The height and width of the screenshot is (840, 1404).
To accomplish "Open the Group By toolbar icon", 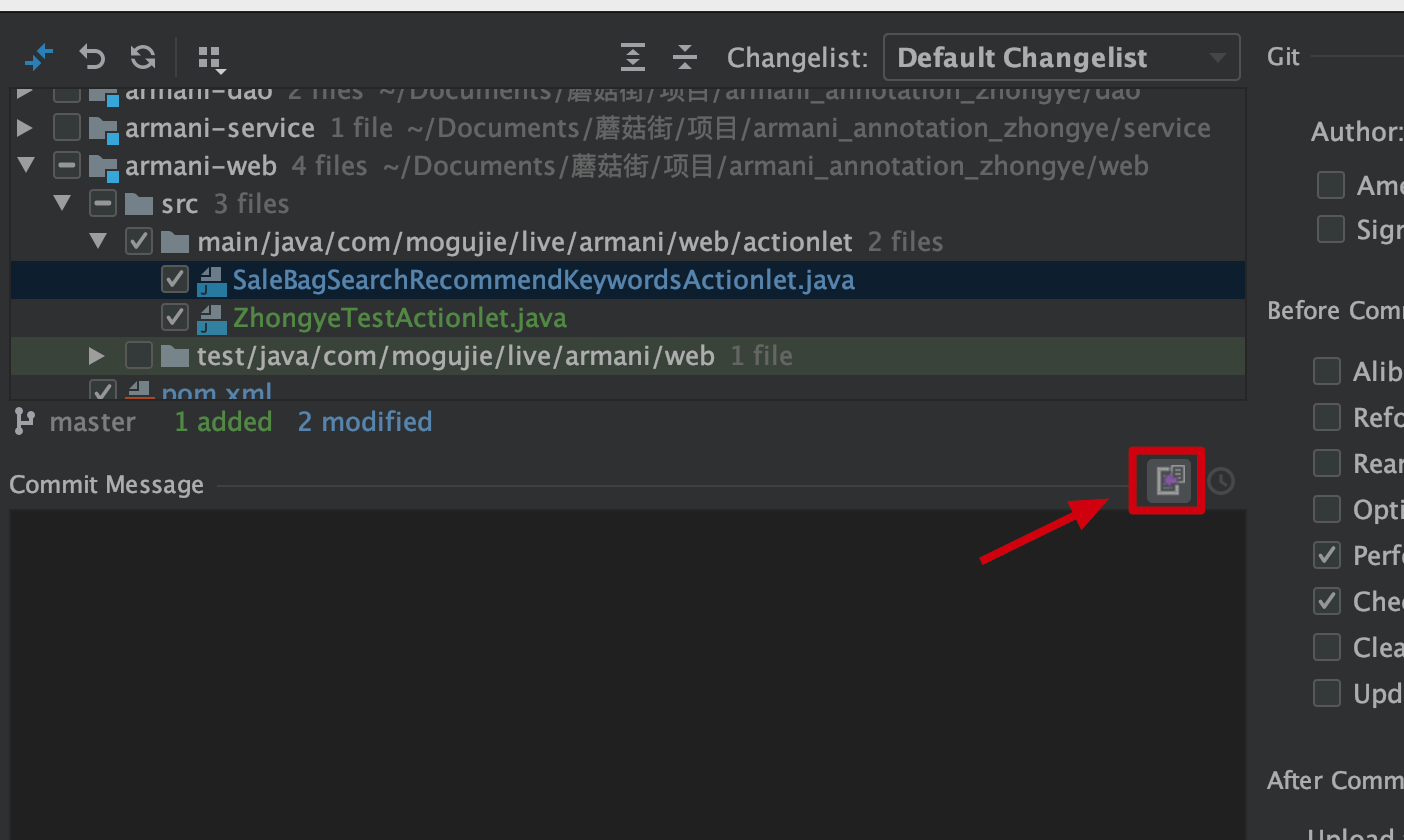I will pos(210,59).
